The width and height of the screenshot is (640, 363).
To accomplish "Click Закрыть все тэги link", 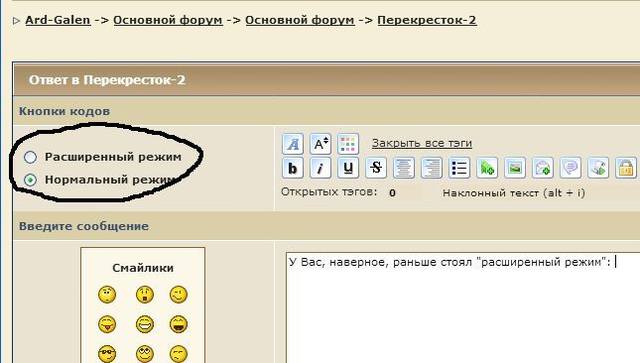I will pos(422,143).
